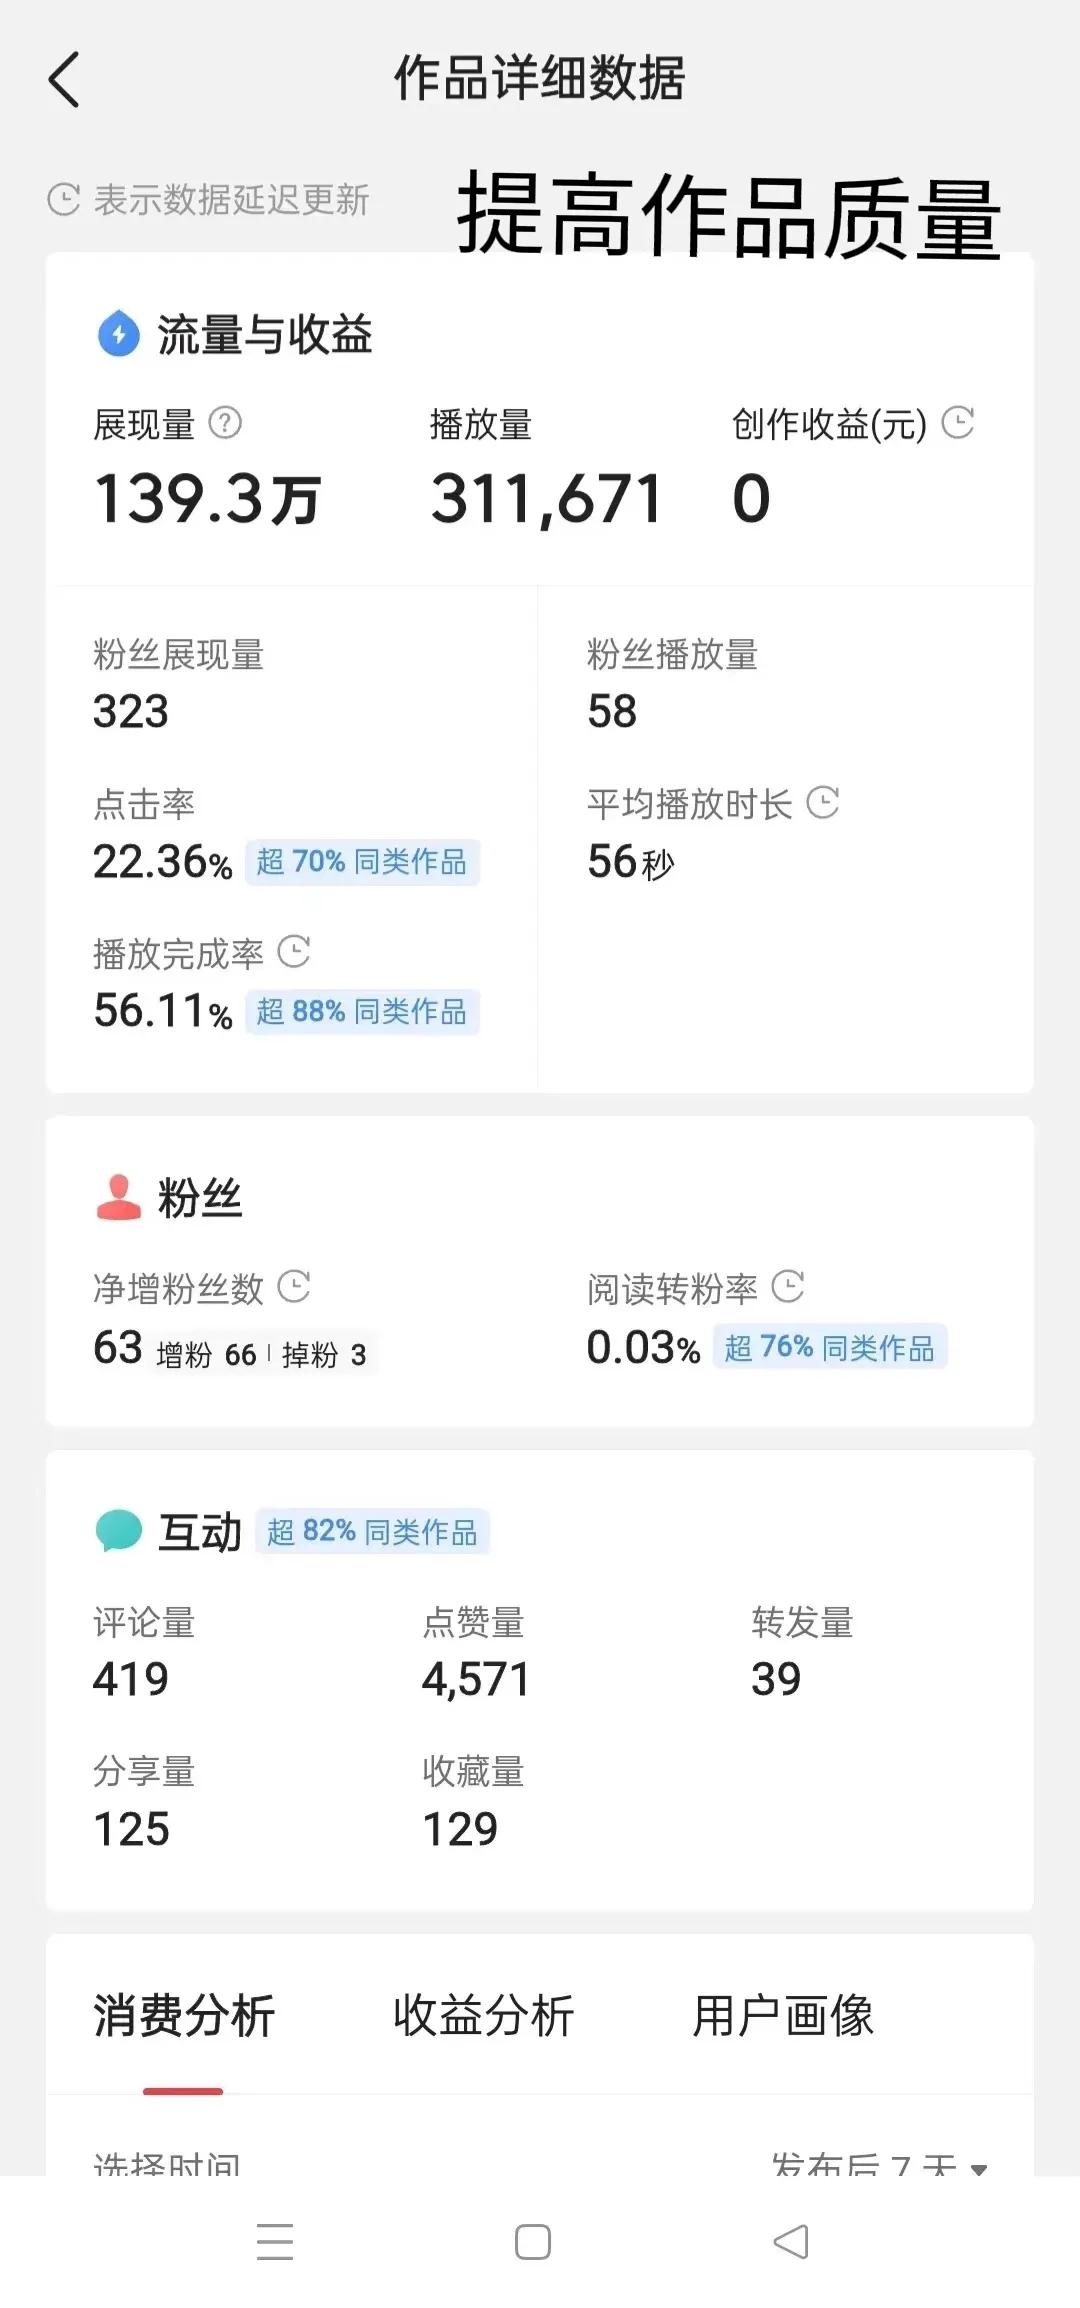Select the 消费分析 tab
This screenshot has height=2308, width=1080.
pyautogui.click(x=183, y=2016)
